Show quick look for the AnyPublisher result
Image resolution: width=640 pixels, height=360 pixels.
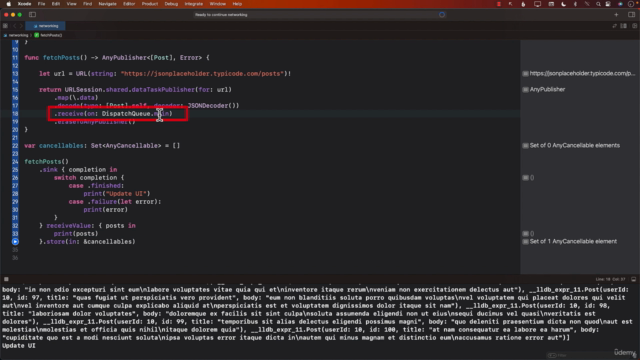526,89
